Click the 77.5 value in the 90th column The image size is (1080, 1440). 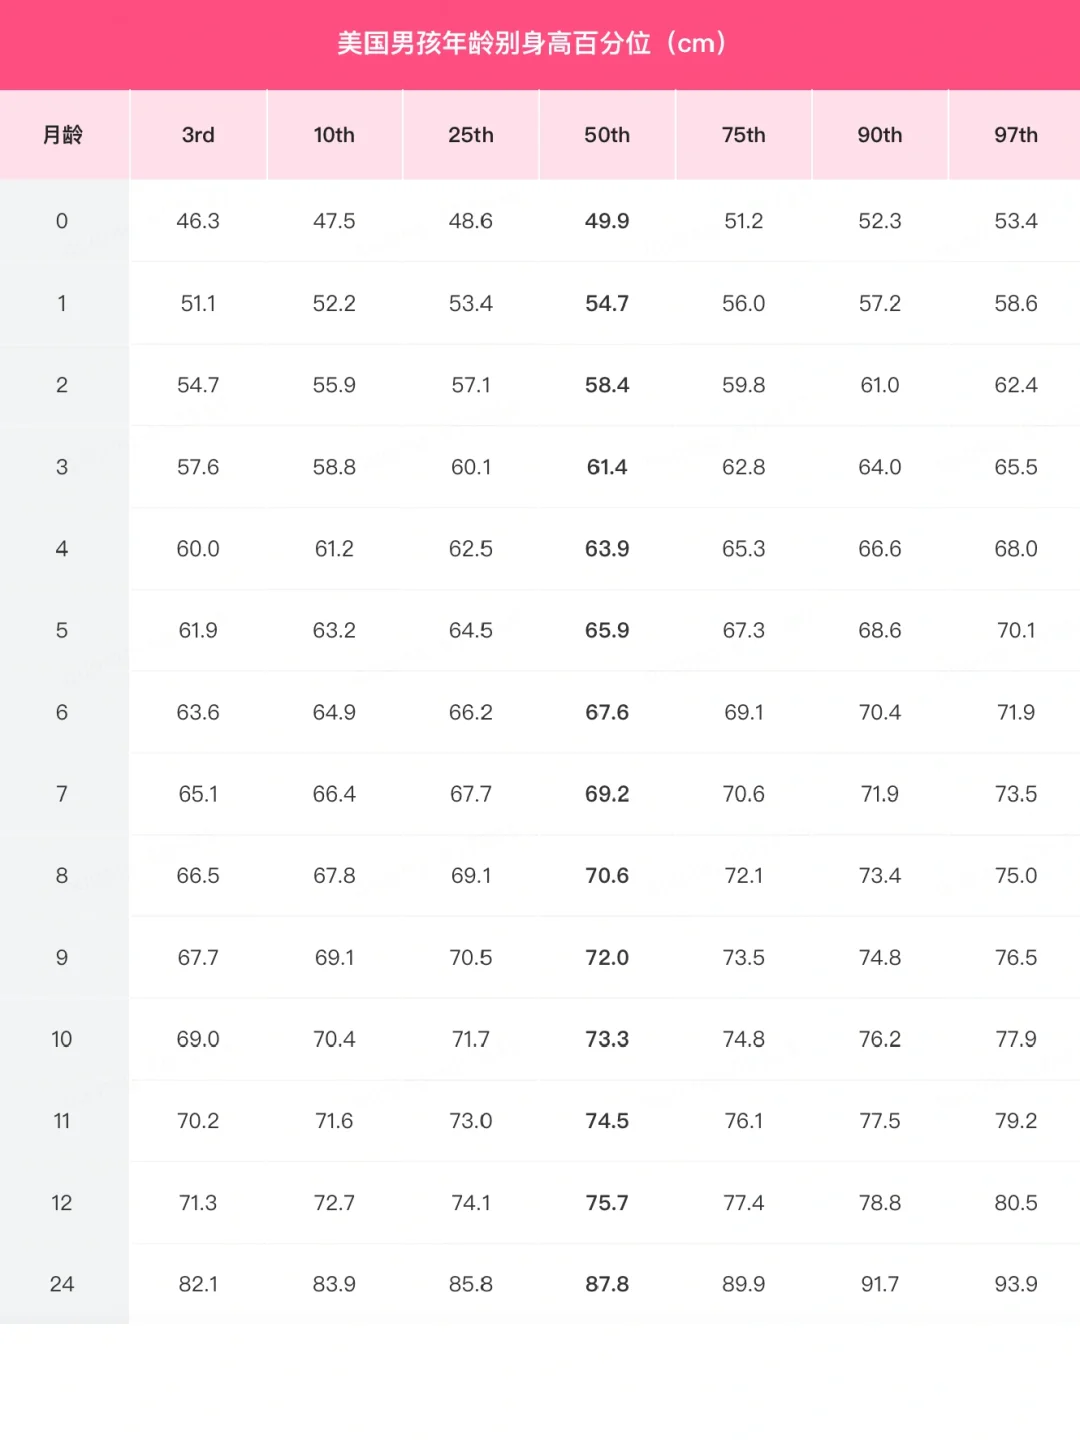point(880,1121)
